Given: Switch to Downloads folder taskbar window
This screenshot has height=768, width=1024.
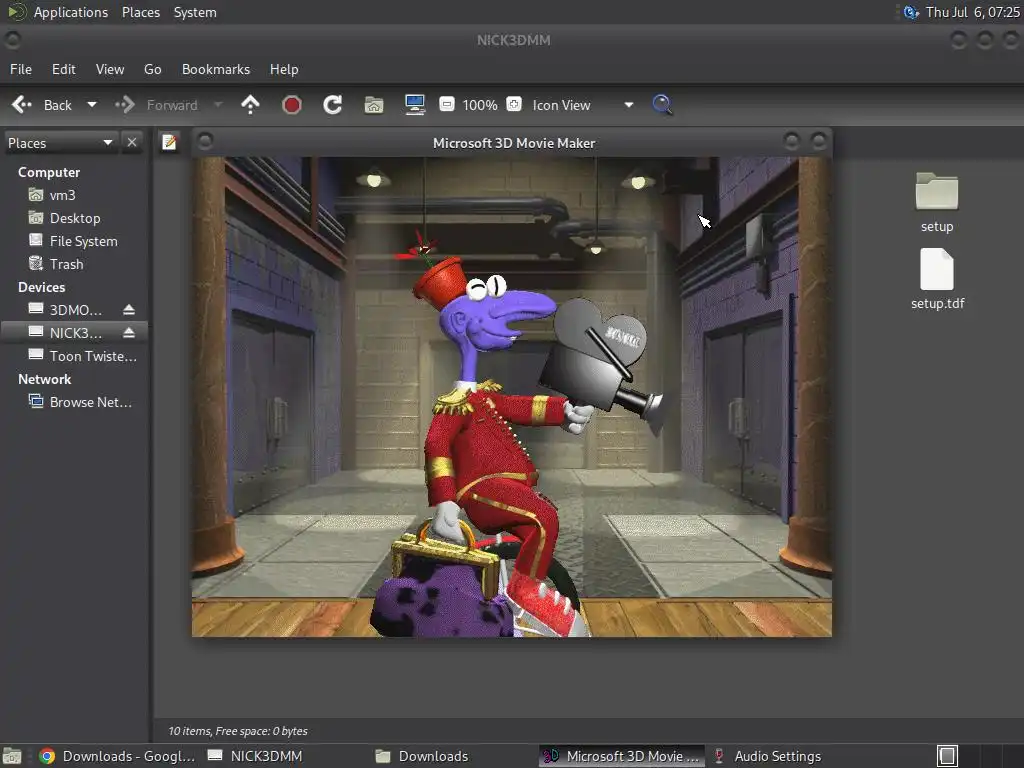Looking at the screenshot, I should pos(422,756).
